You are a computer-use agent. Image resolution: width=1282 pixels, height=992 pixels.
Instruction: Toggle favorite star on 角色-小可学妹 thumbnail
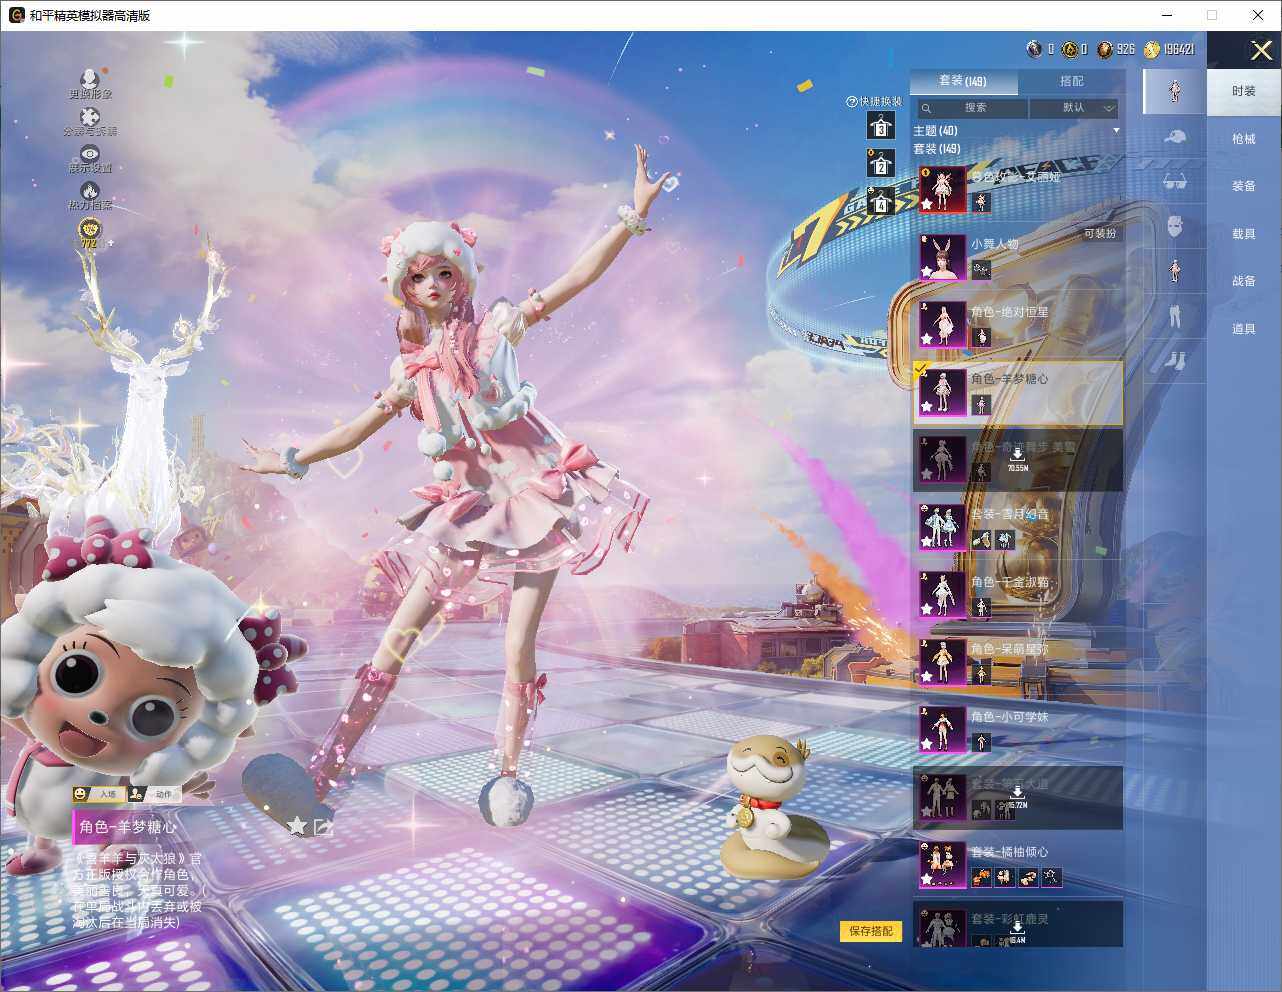[x=927, y=745]
